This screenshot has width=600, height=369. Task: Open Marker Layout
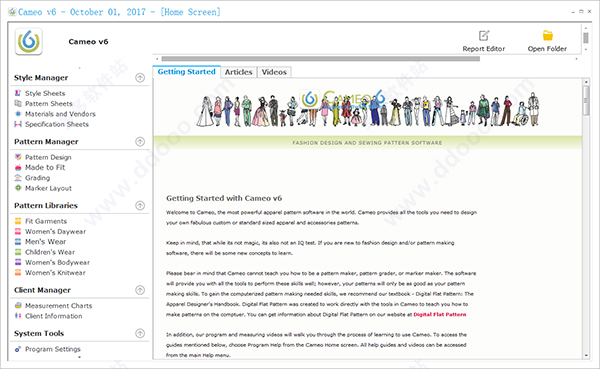coord(48,188)
